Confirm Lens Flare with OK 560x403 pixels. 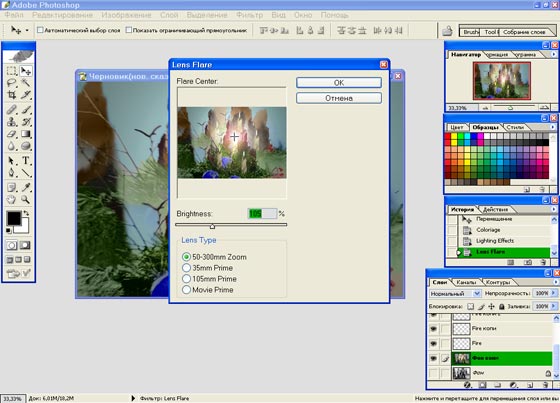[339, 83]
